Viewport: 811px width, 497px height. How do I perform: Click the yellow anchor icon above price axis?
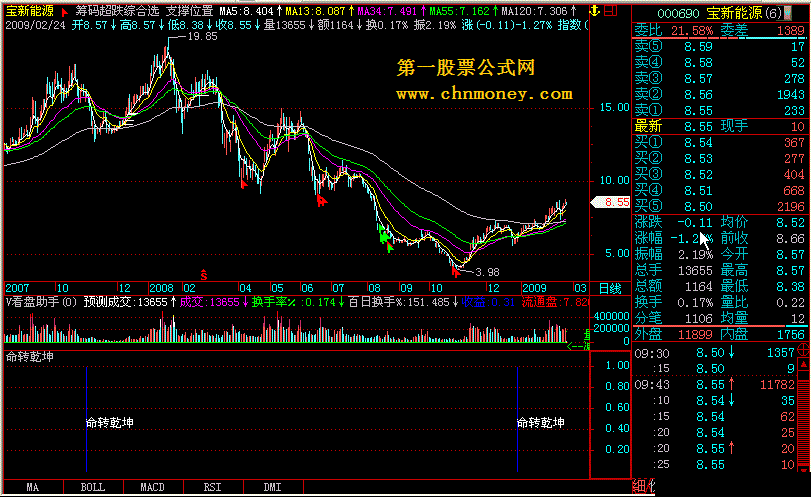(x=595, y=10)
